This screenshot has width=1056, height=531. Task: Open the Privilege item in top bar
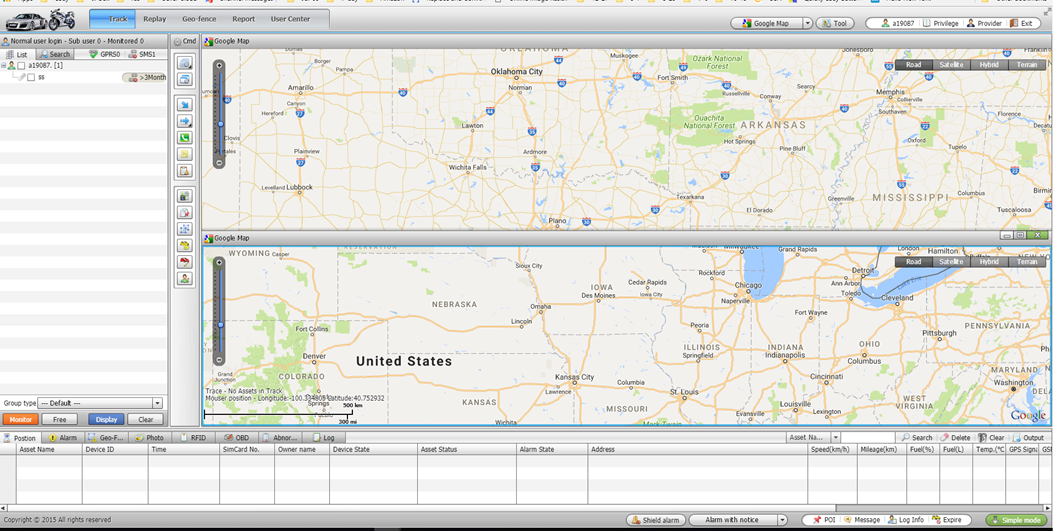coord(940,23)
